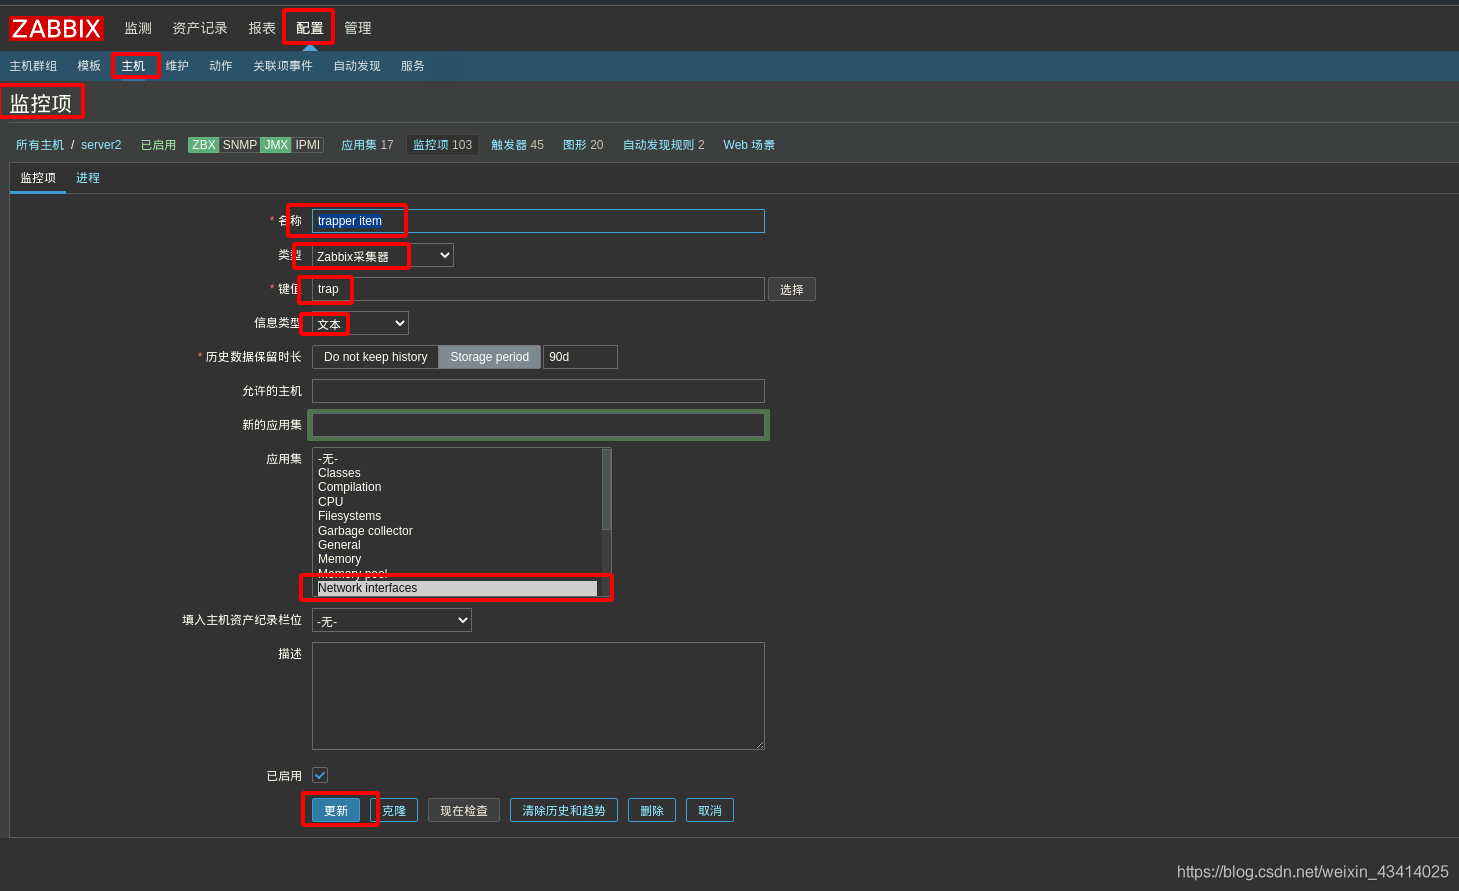Go to 自动发现 submenu

click(357, 66)
